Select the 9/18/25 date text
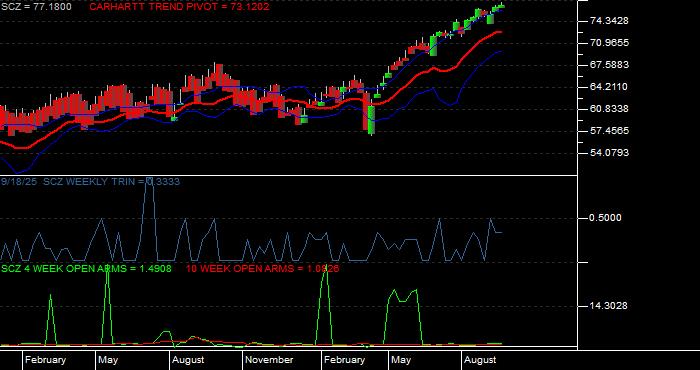 (19, 182)
